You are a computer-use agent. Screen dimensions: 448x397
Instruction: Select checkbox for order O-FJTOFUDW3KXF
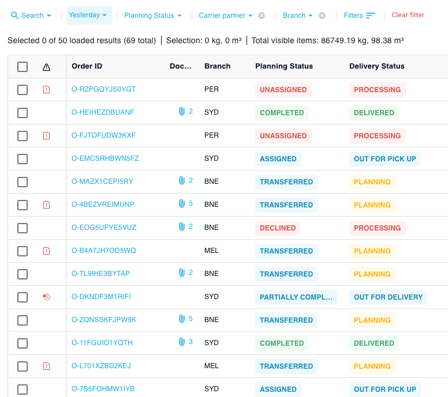[22, 136]
